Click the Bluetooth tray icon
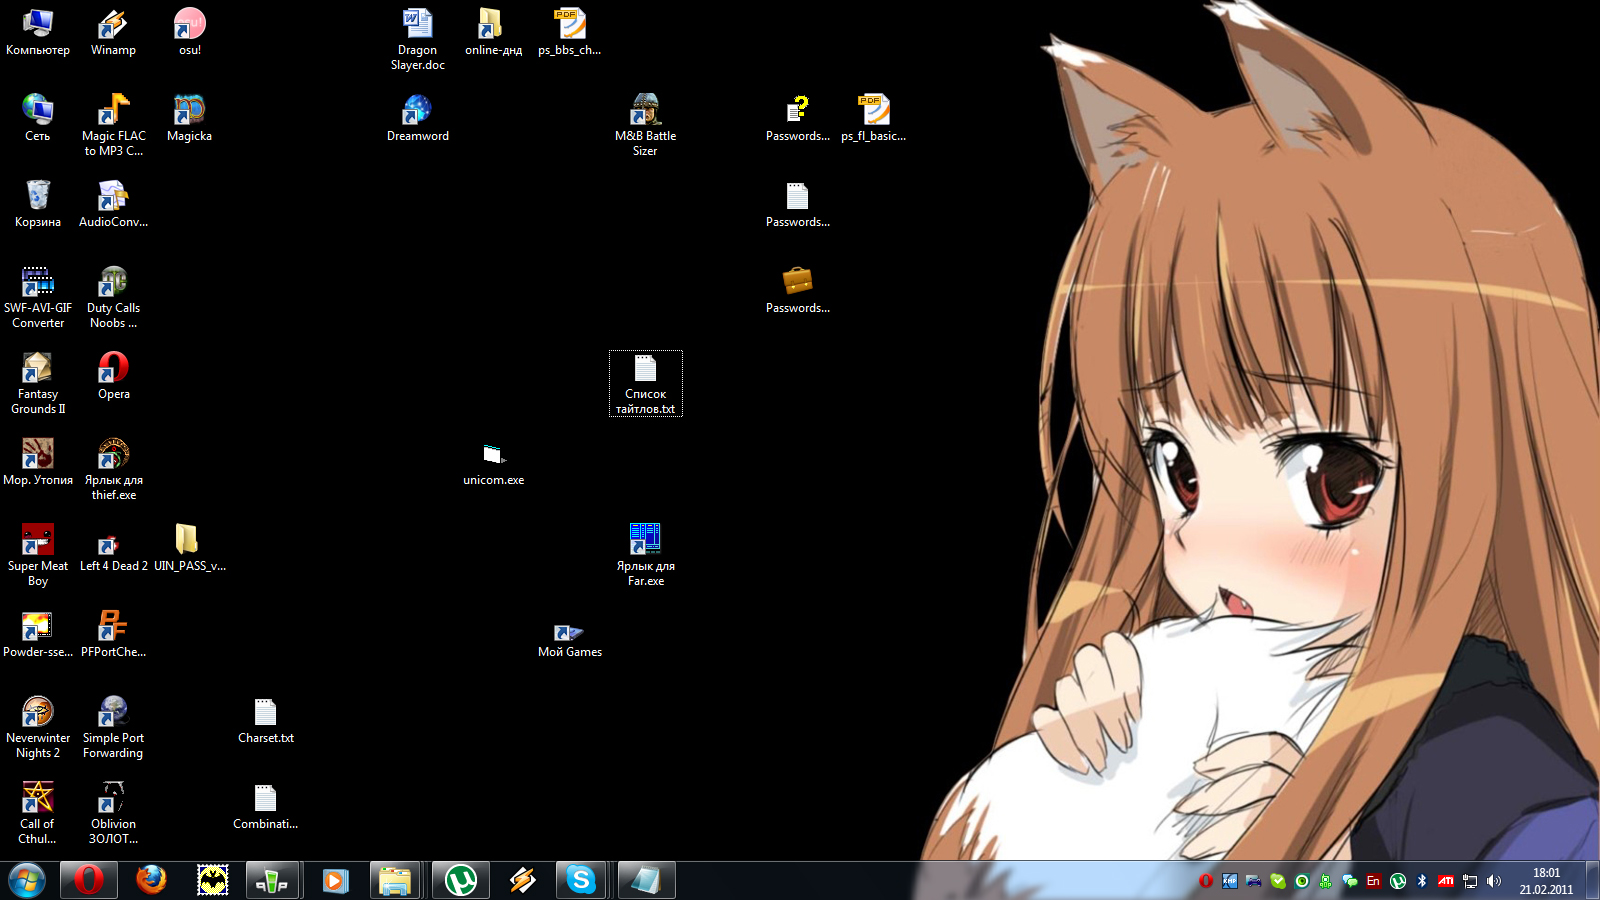This screenshot has width=1600, height=900. point(1421,881)
